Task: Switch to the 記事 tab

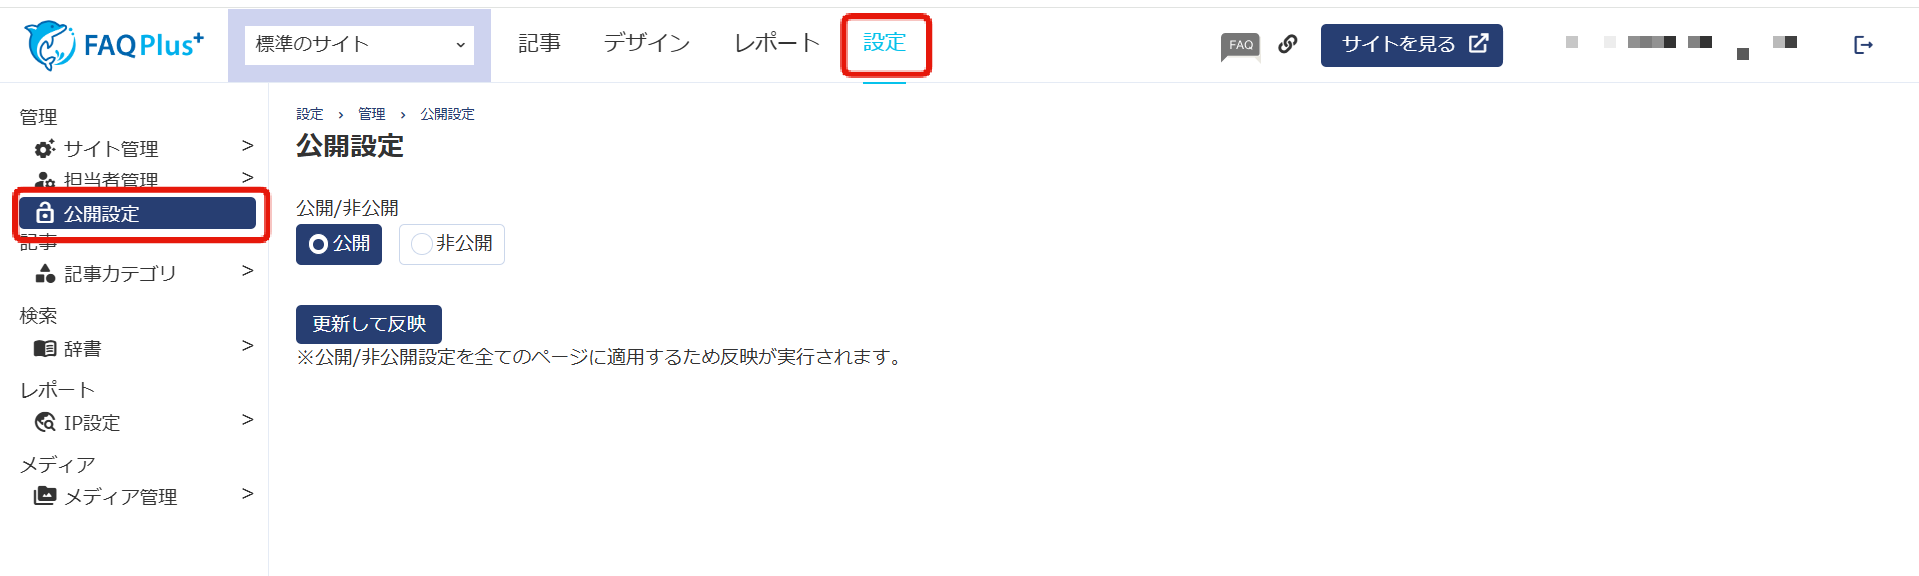Action: coord(539,44)
